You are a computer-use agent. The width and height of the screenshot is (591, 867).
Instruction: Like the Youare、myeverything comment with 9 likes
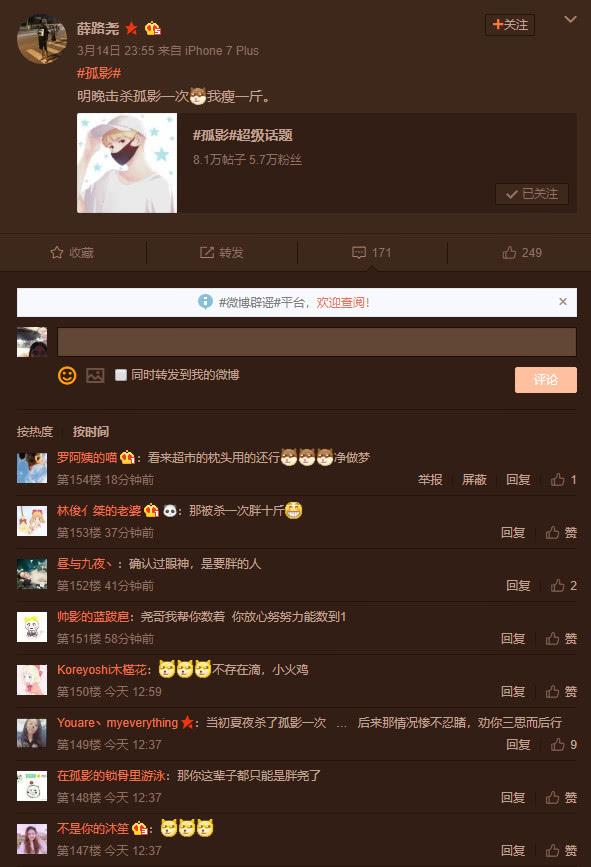click(557, 745)
